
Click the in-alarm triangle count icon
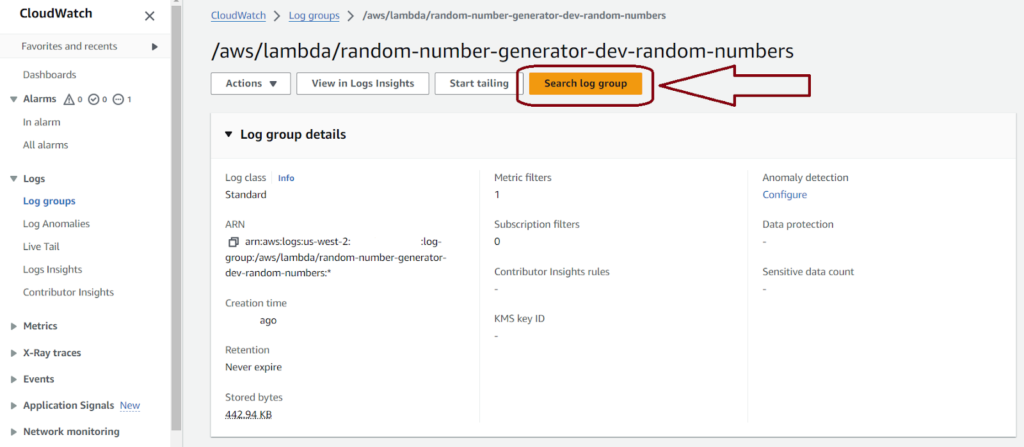69,99
